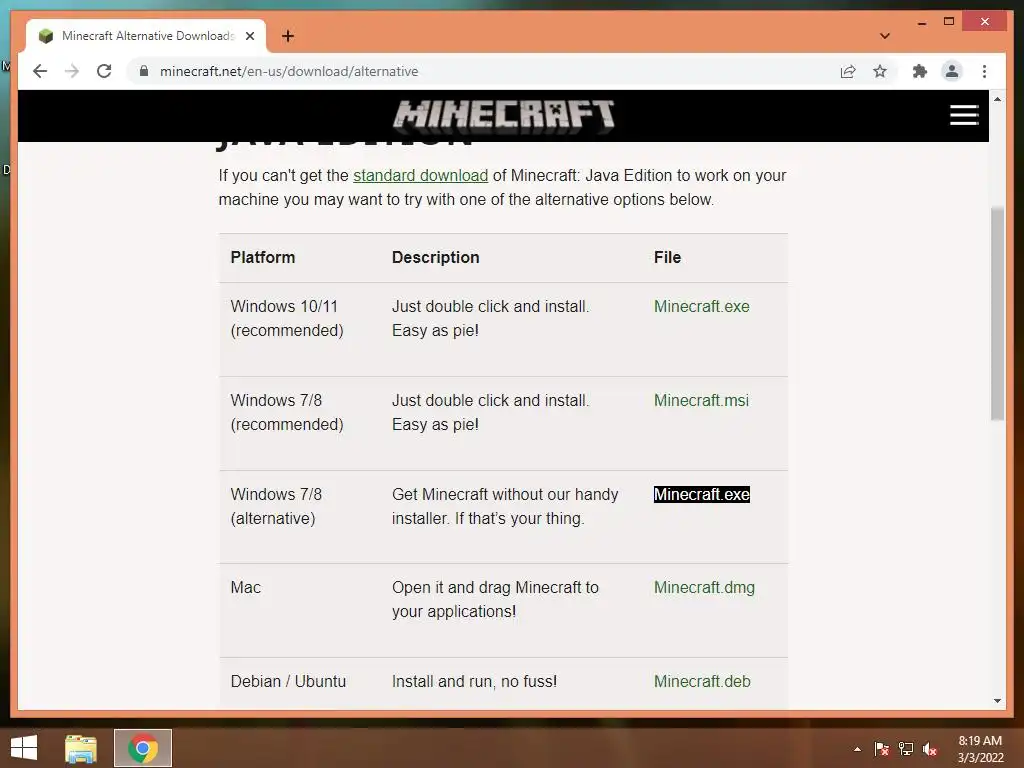Click the muted volume tray icon
The width and height of the screenshot is (1024, 768).
(x=930, y=749)
